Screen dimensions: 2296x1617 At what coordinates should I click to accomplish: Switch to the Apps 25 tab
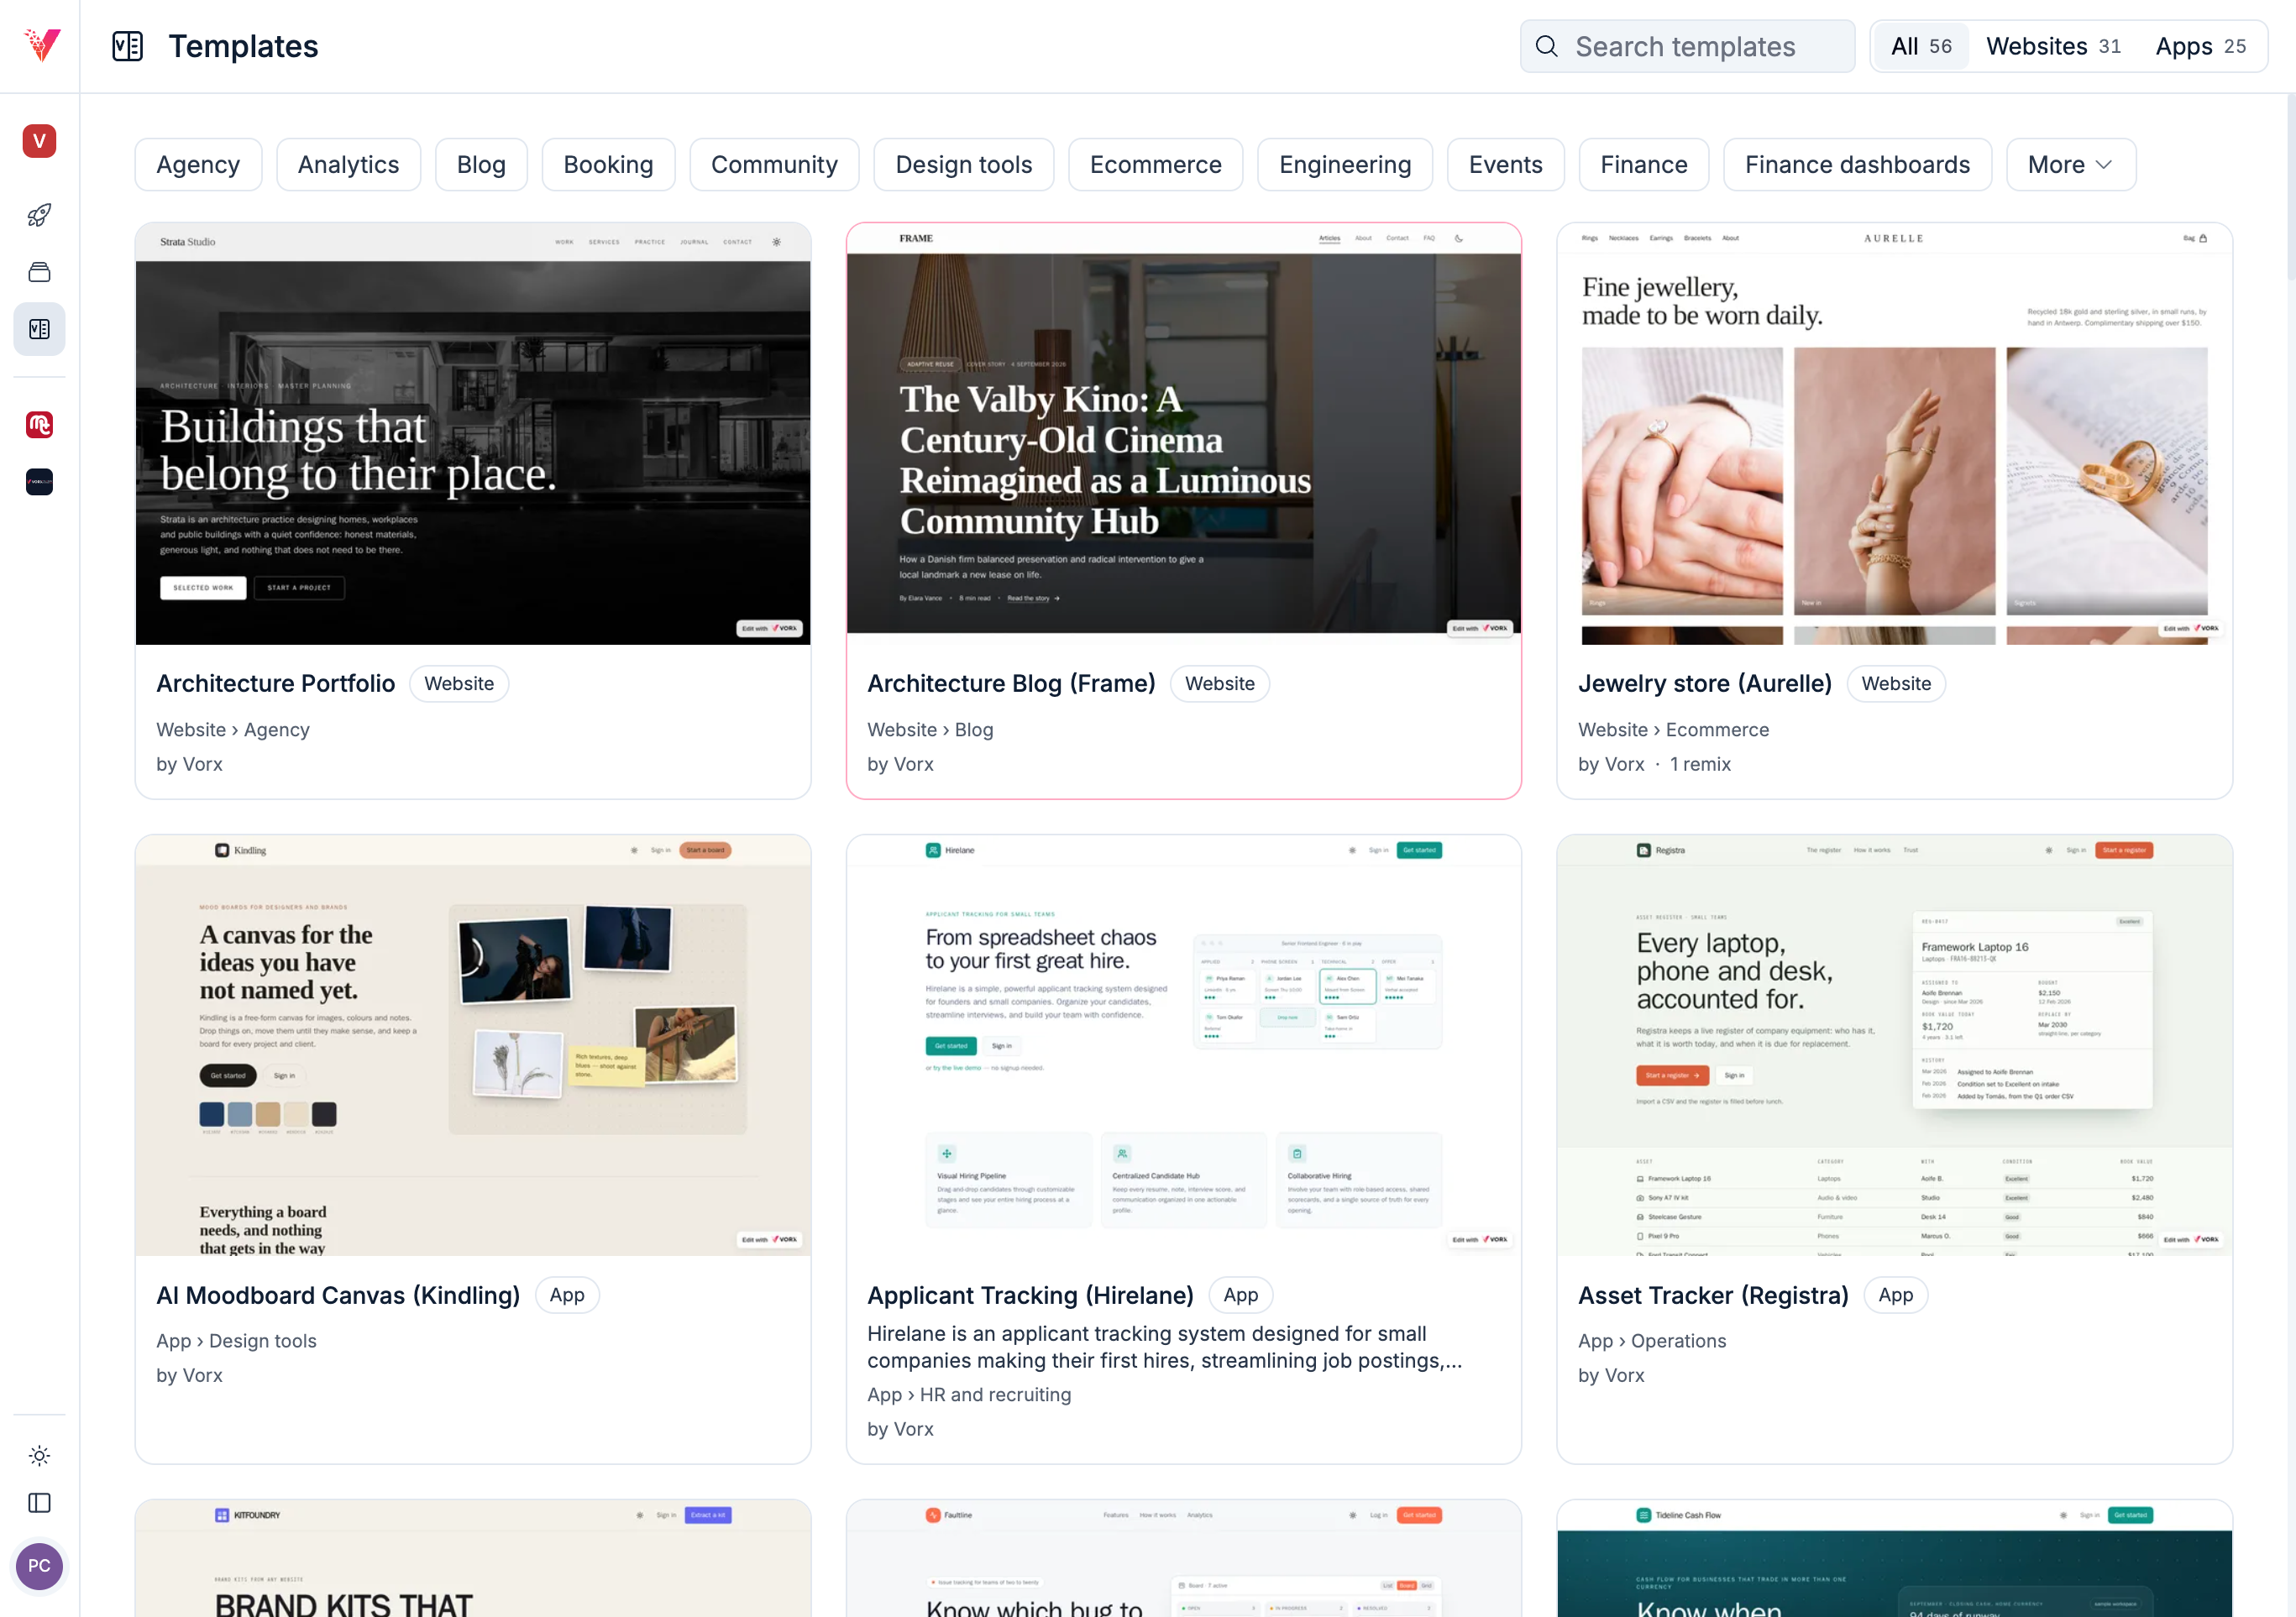coord(2200,46)
